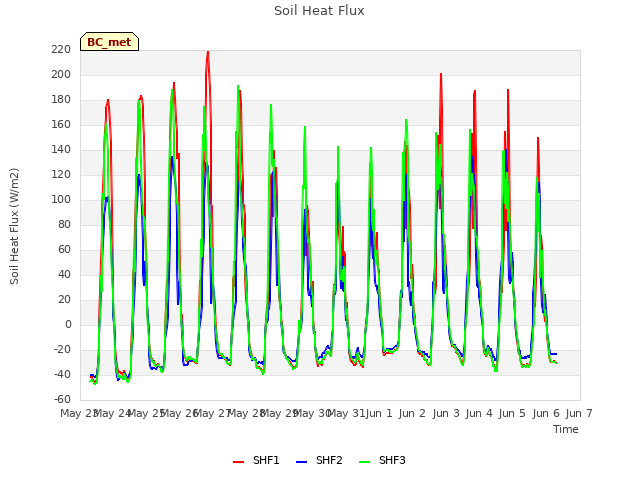Viewport: 640px width, 480px height.
Task: Click the Jun 4 x-axis tick label
Action: tap(479, 413)
